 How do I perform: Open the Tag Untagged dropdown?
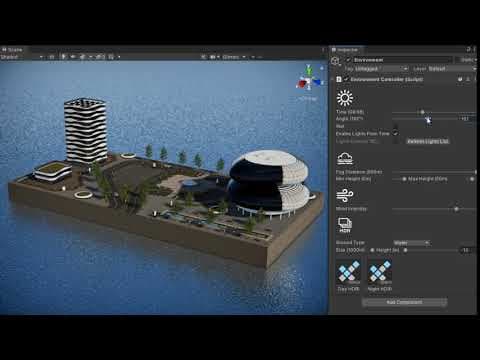tap(381, 69)
